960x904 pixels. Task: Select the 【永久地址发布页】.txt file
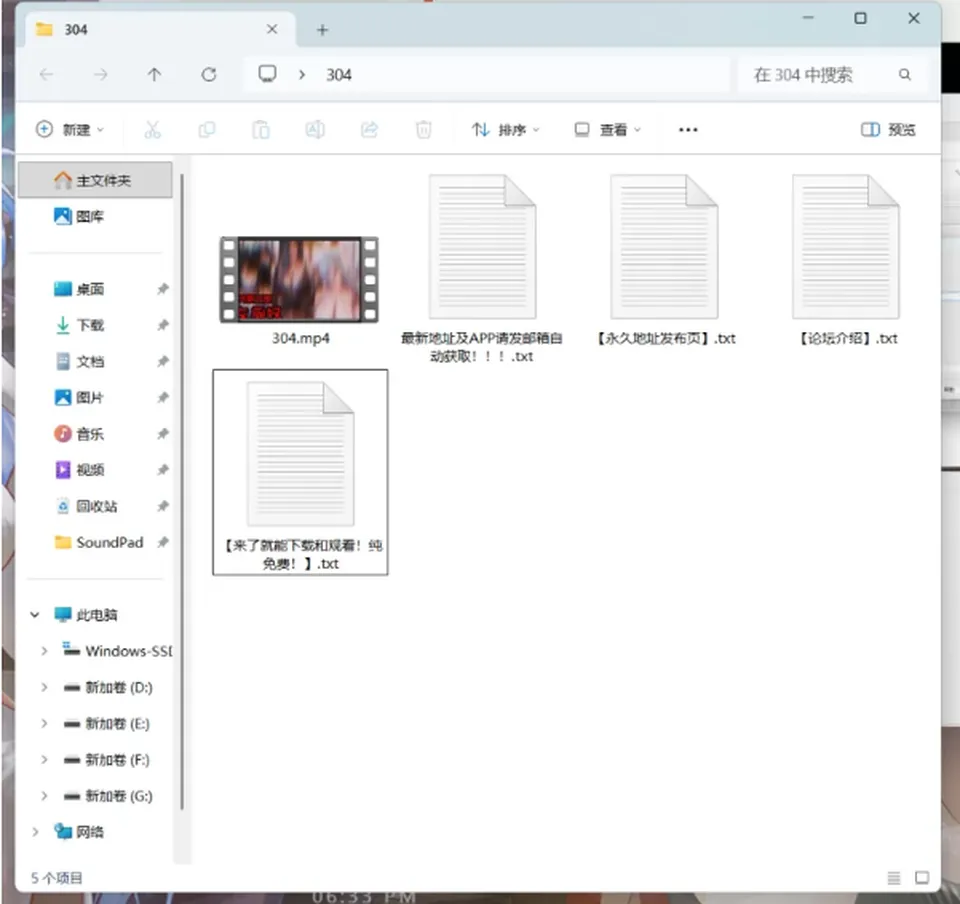click(x=666, y=261)
